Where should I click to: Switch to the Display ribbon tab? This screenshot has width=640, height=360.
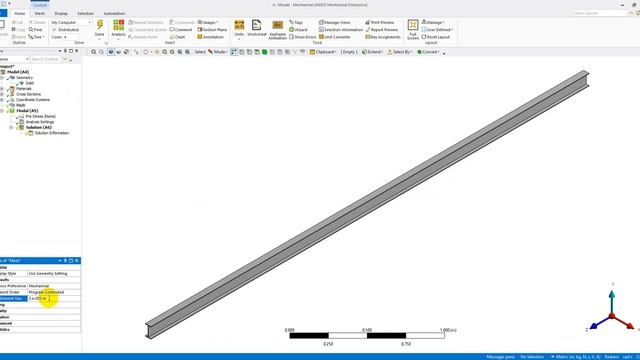click(61, 13)
